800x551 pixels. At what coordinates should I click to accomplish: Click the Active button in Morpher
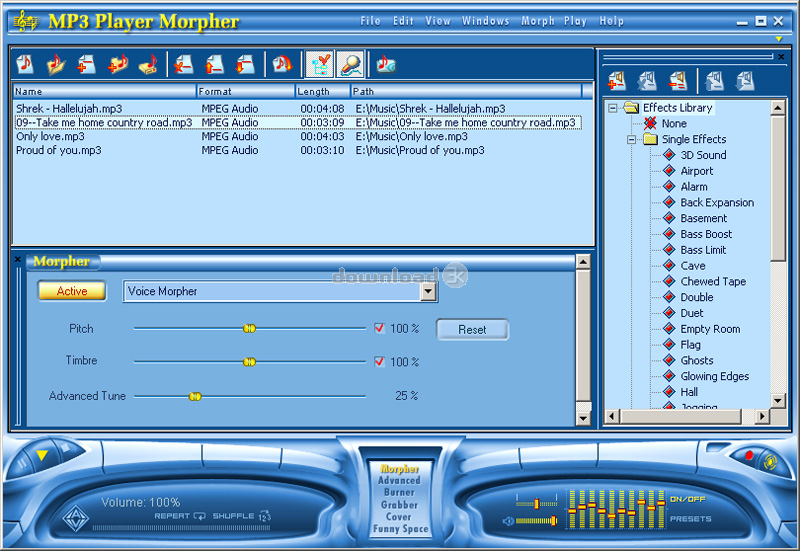(x=72, y=291)
